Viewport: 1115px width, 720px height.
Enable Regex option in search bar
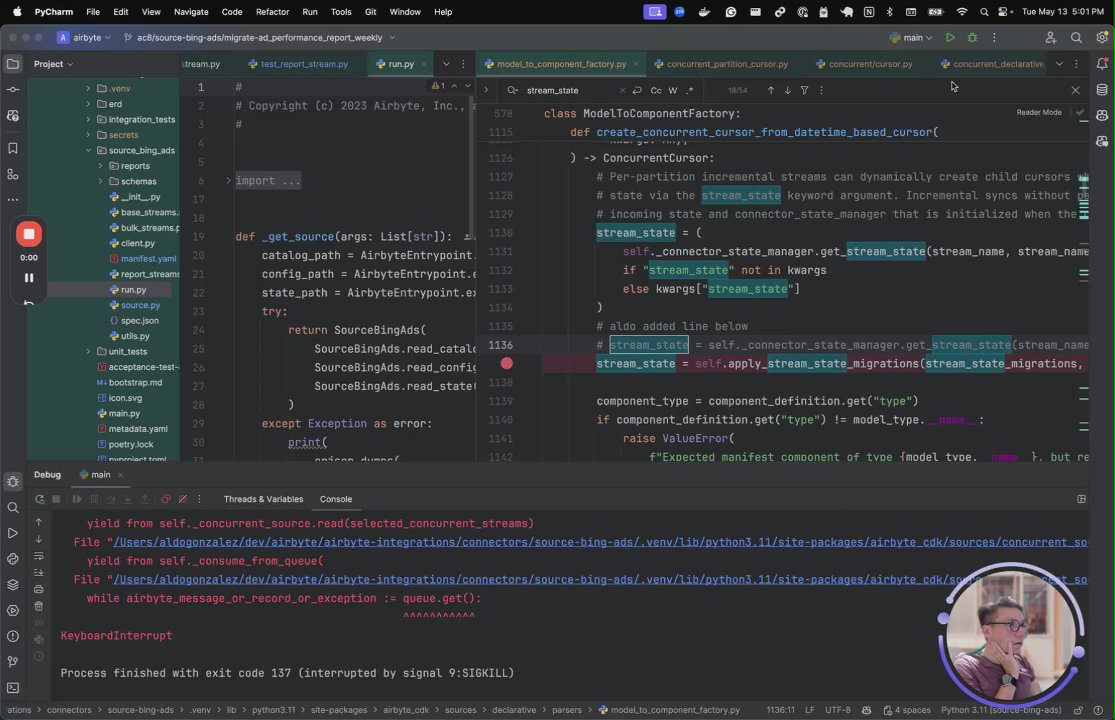click(689, 90)
